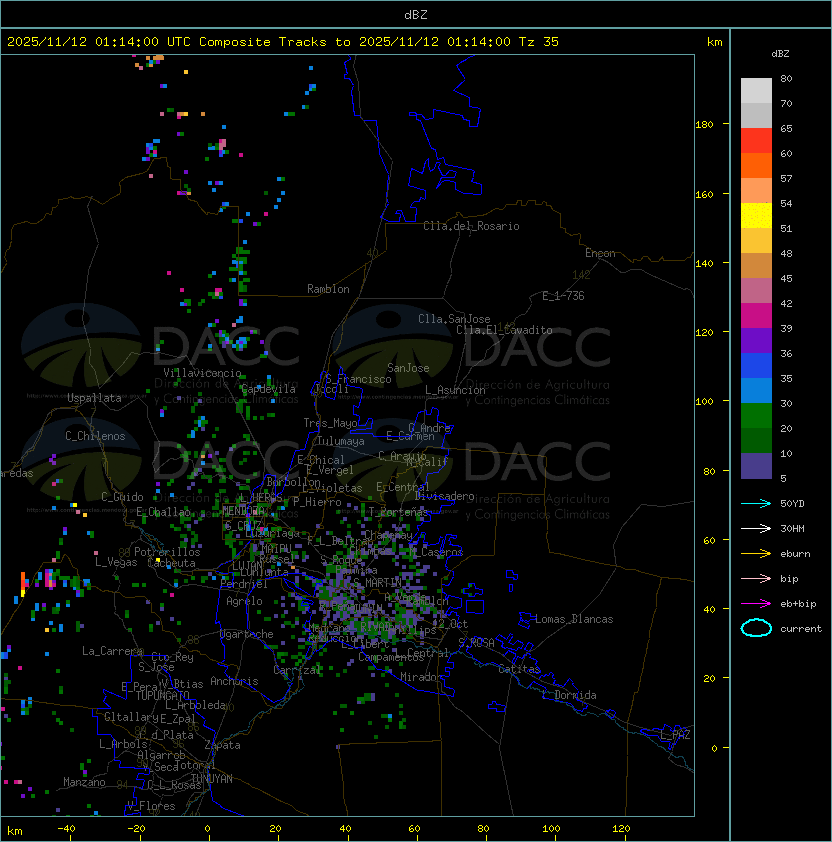Click the 'Clla.del_Rosario' map label
Screen dimensions: 832x842
471,226
